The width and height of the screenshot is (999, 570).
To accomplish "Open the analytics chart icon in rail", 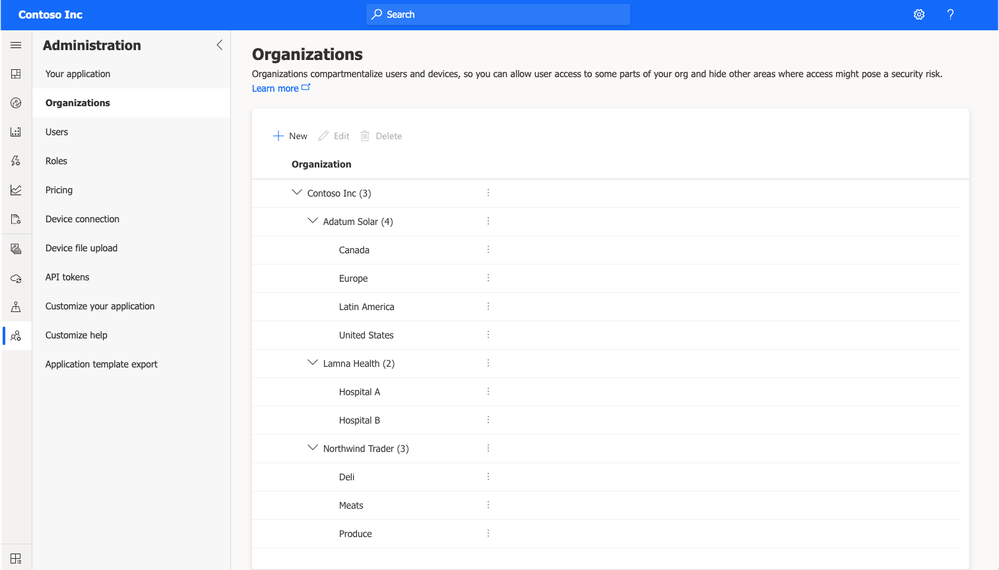I will [16, 190].
